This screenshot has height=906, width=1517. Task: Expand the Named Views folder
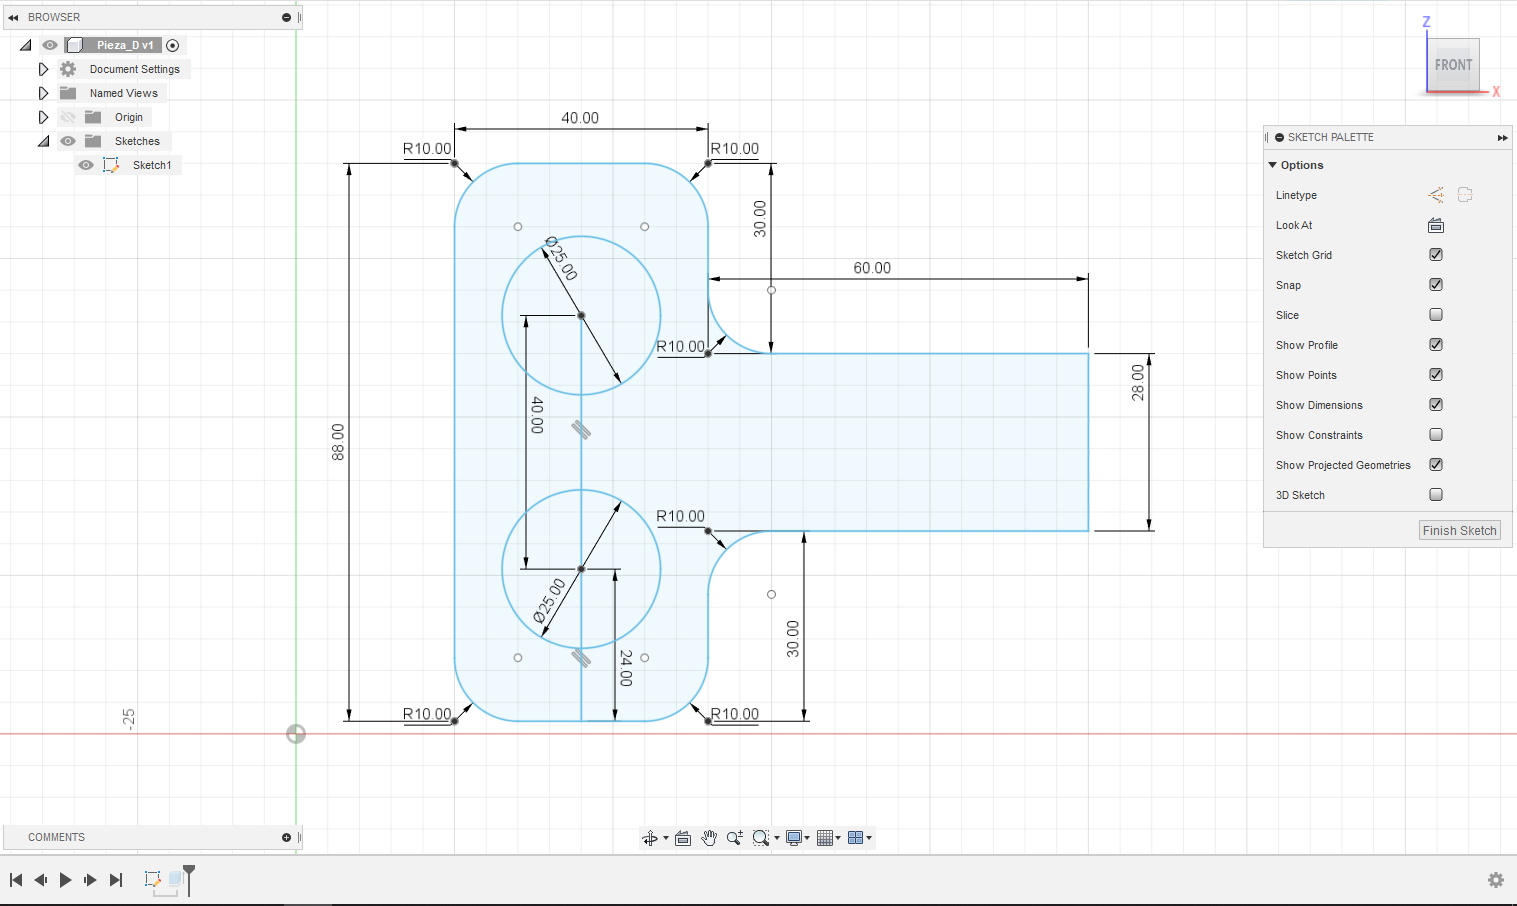tap(43, 93)
